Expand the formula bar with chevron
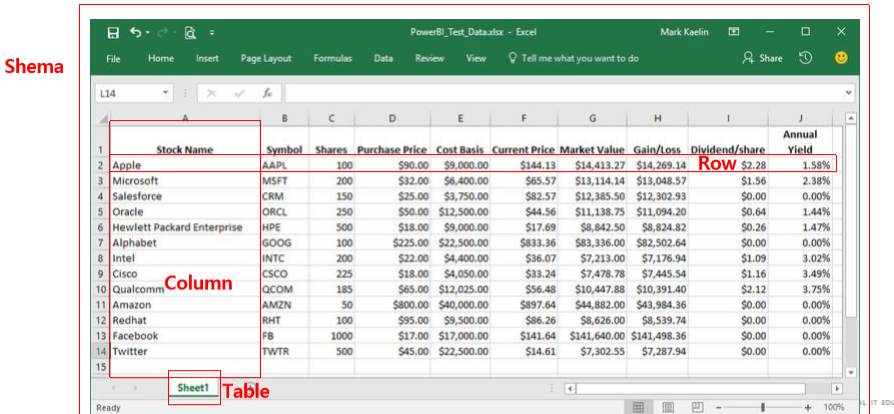Image resolution: width=894 pixels, height=414 pixels. (x=849, y=92)
